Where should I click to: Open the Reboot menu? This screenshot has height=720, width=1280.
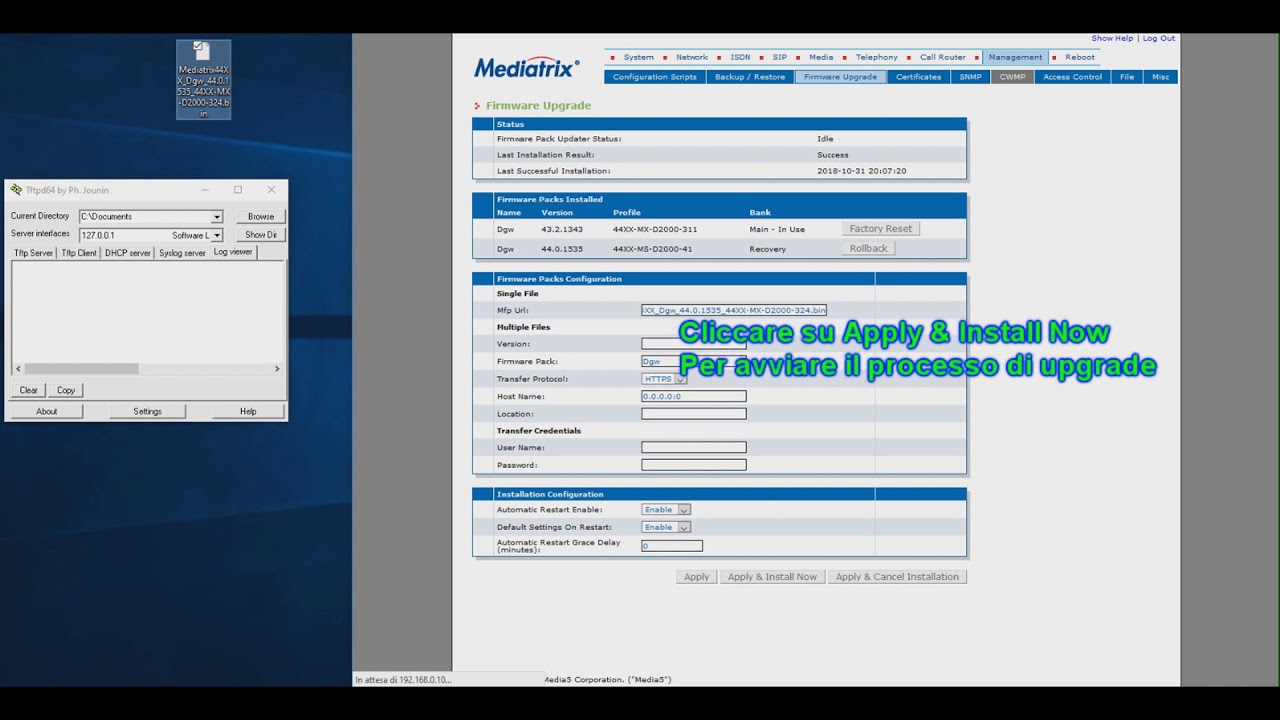tap(1080, 57)
